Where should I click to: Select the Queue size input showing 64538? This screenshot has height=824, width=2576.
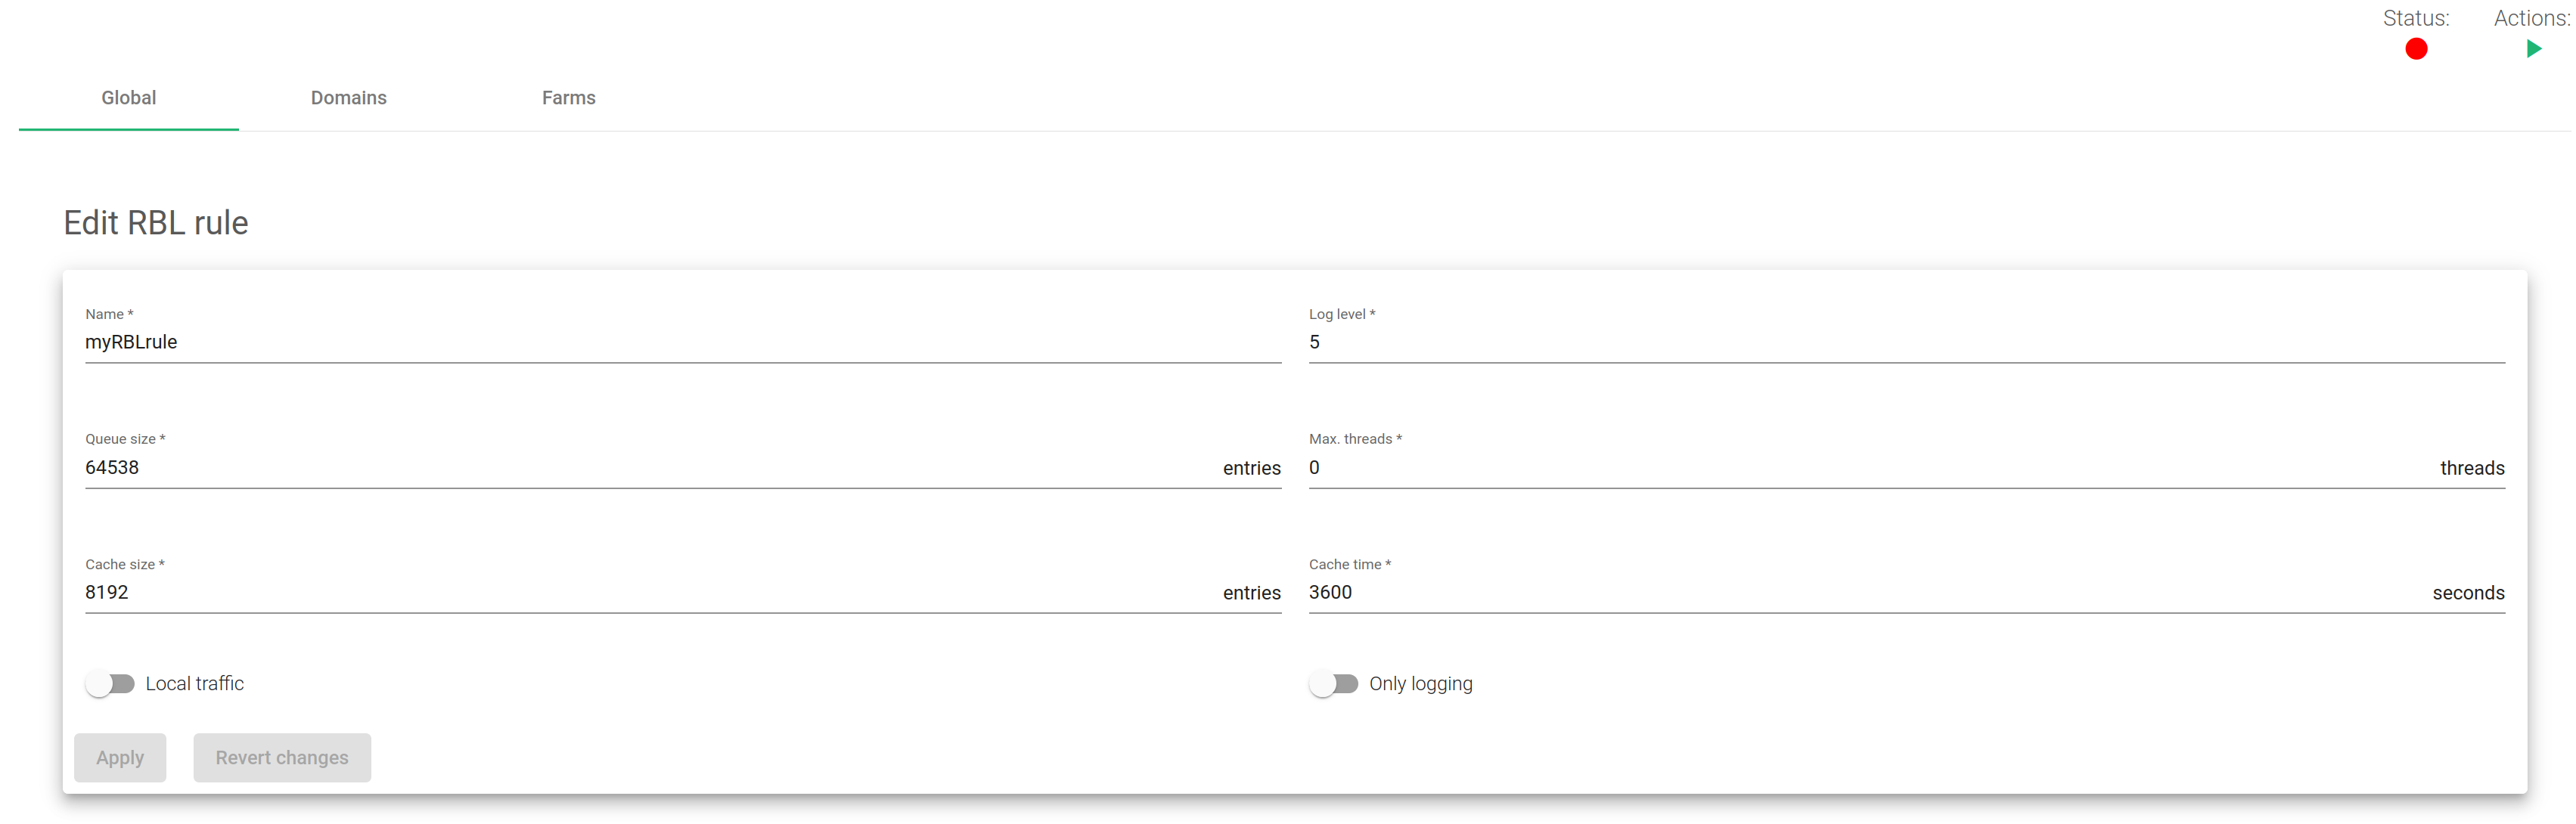[650, 468]
